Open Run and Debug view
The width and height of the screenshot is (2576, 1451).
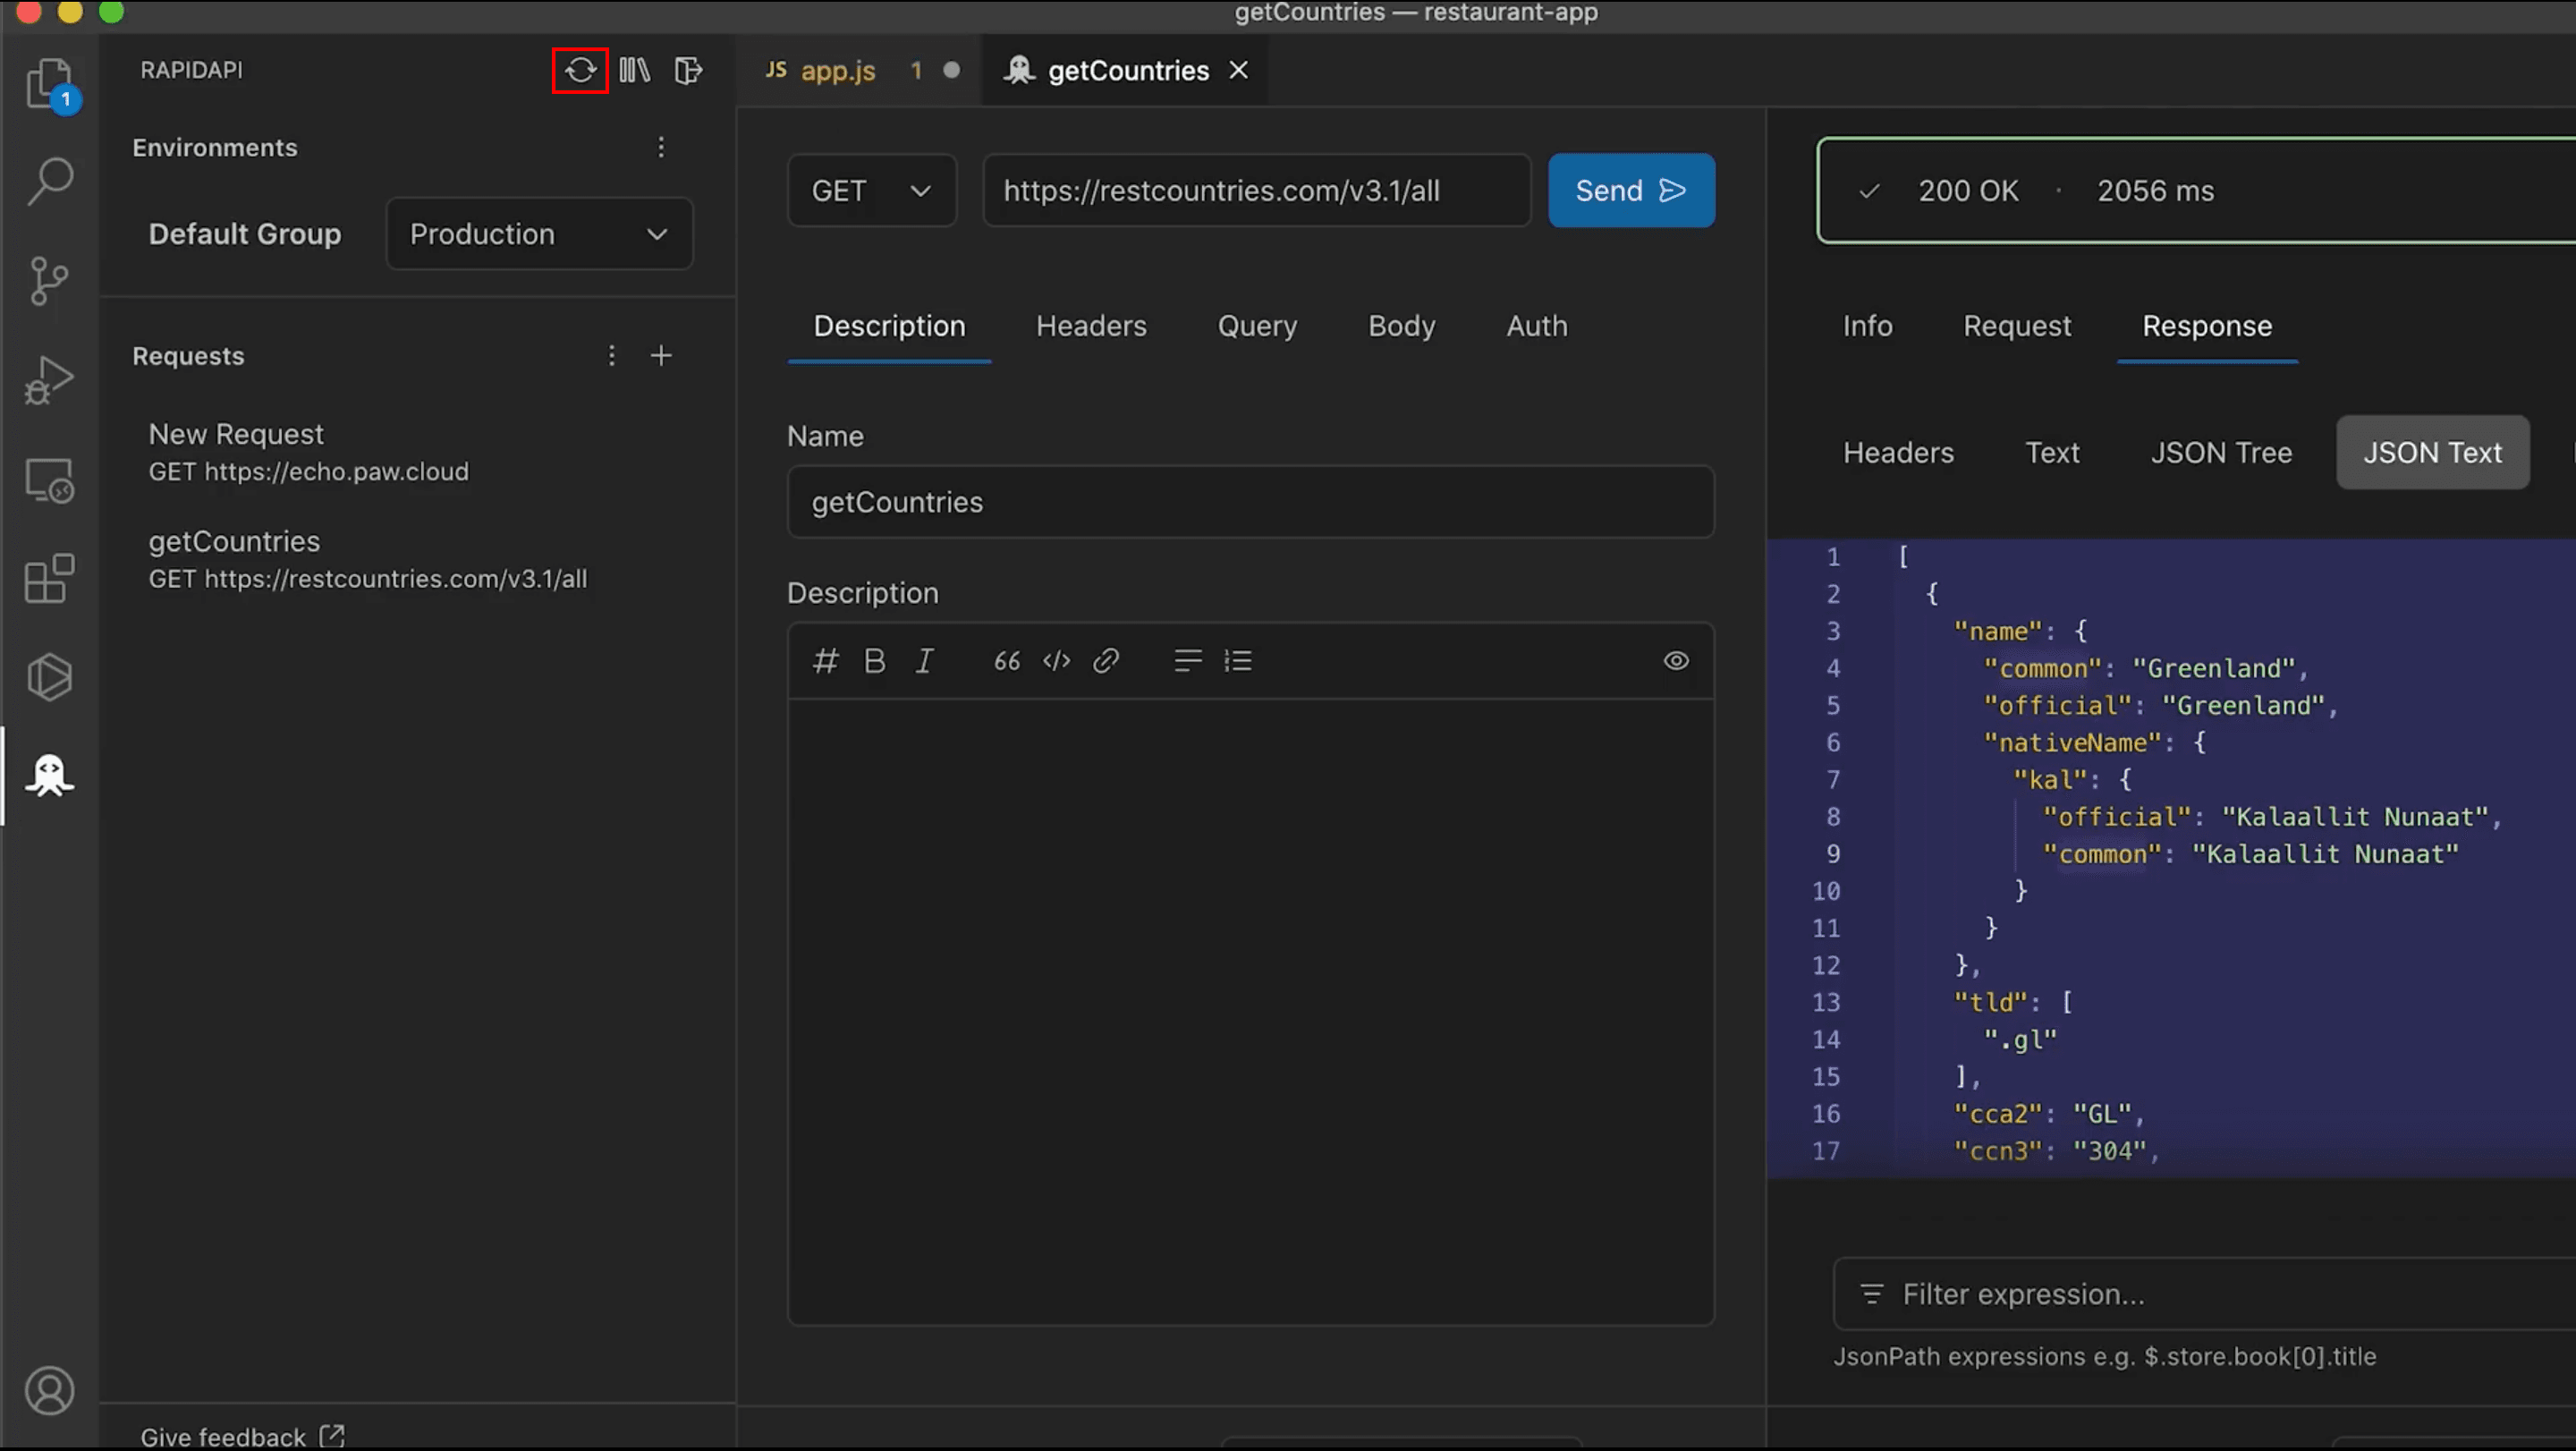pos(49,380)
